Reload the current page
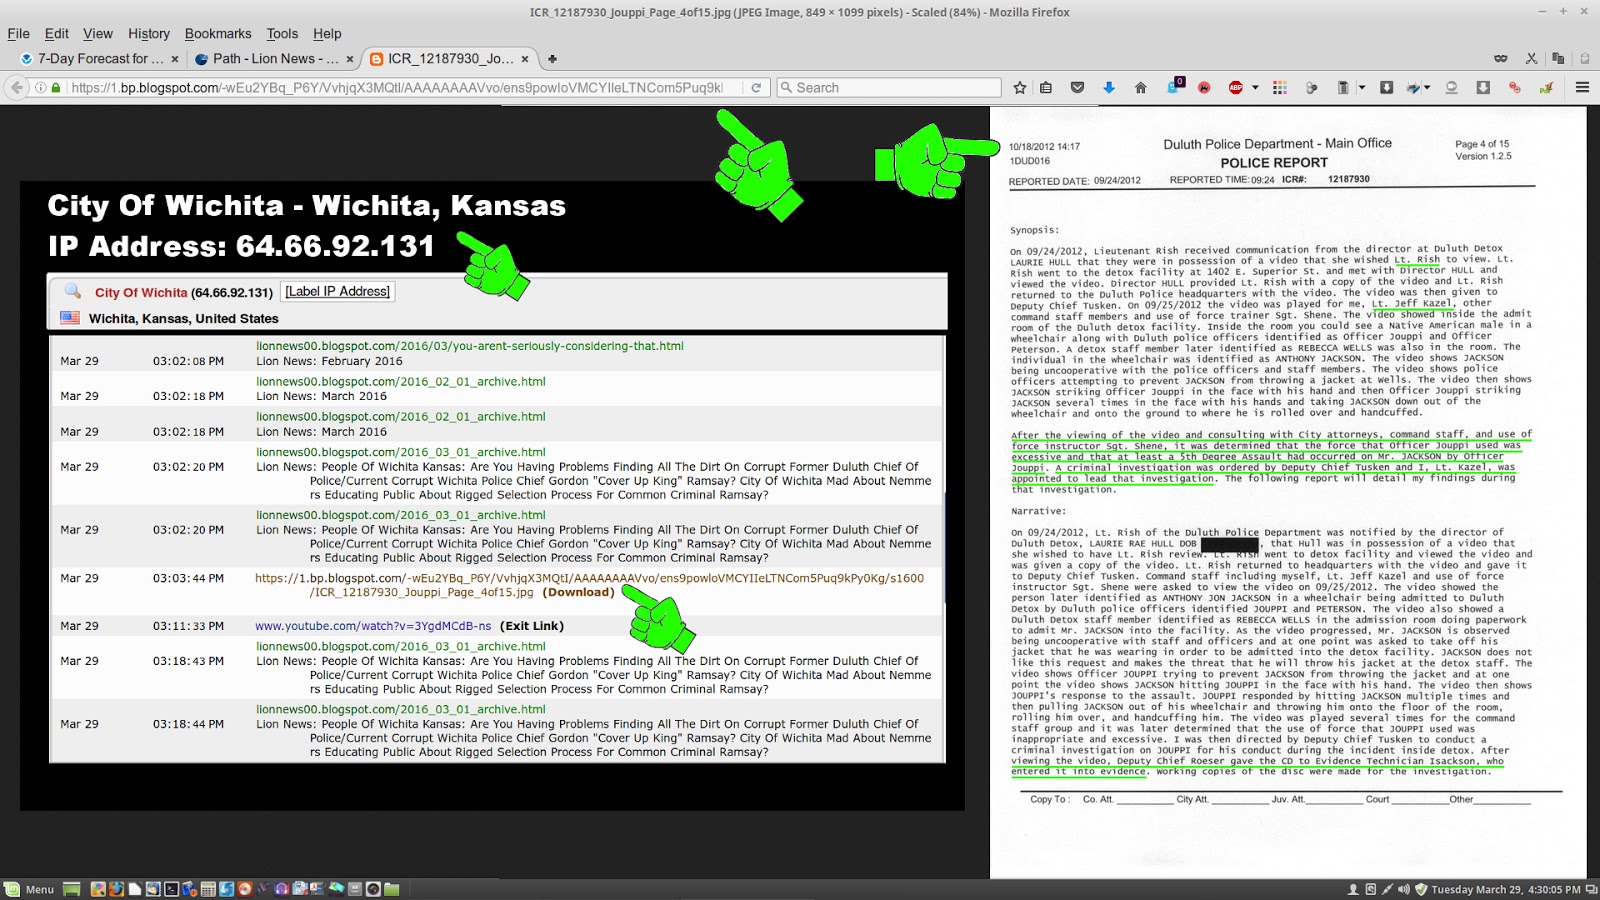Image resolution: width=1600 pixels, height=900 pixels. (x=756, y=88)
